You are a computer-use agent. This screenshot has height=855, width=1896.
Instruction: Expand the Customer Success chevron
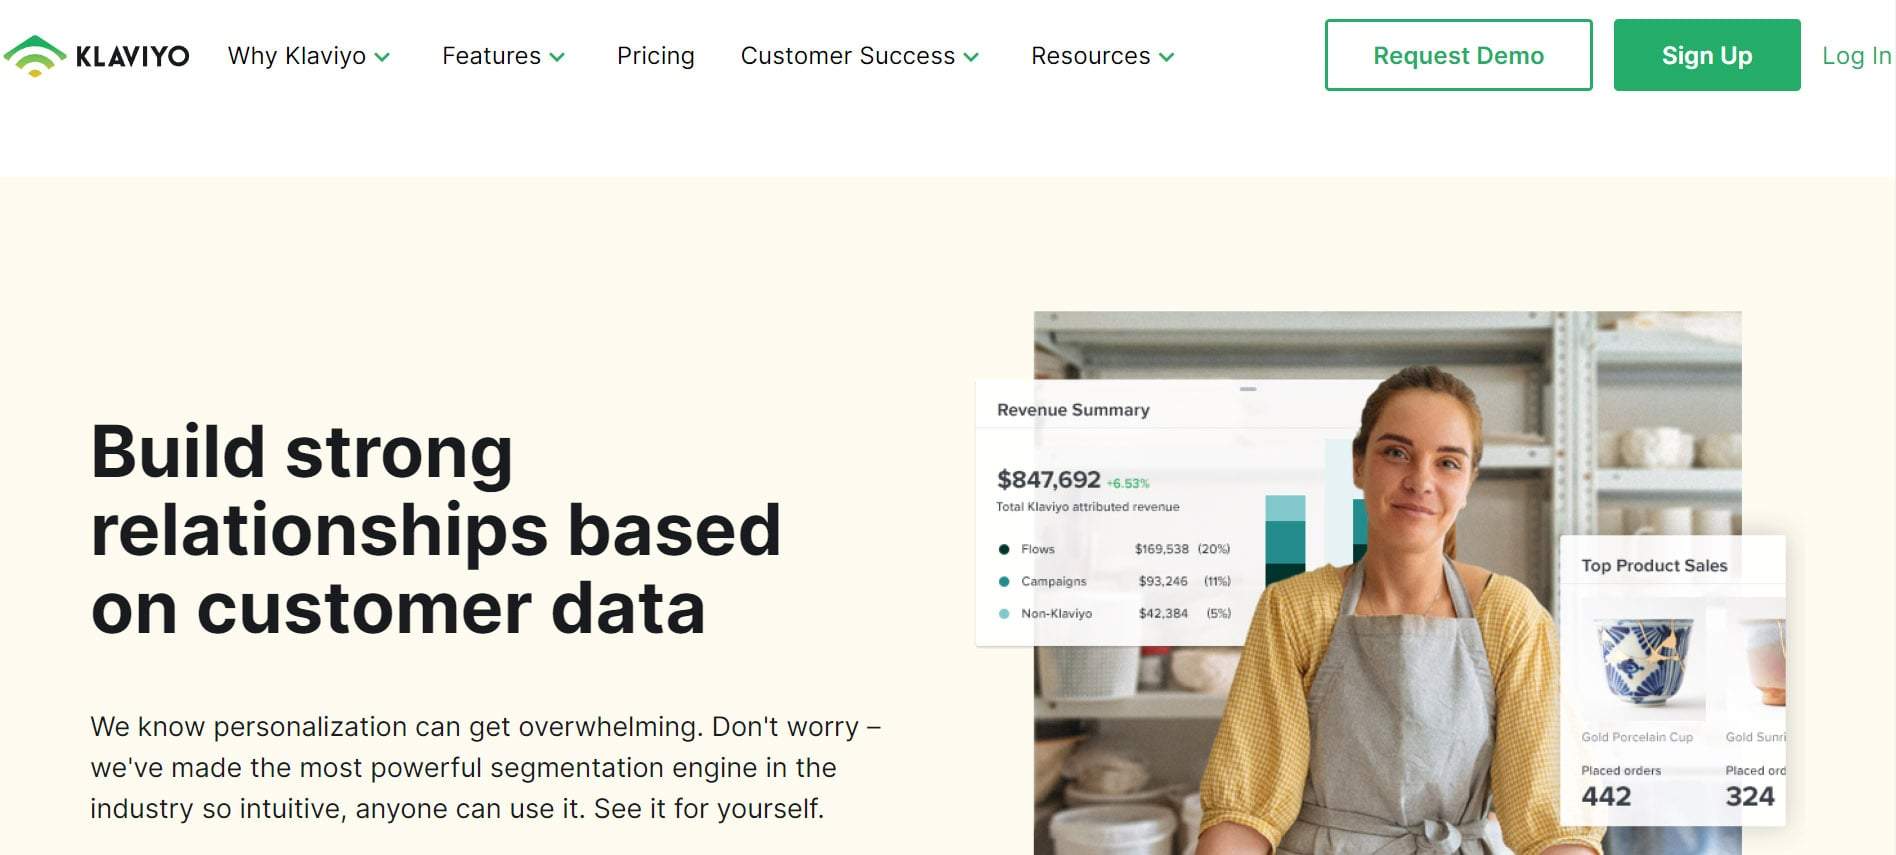971,58
